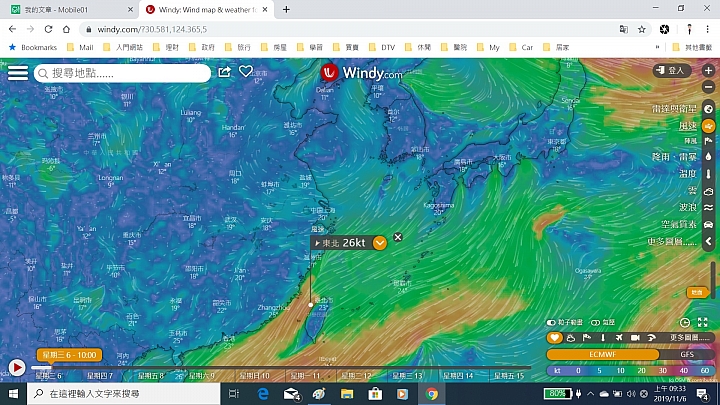Toggle particle animation switch
Image resolution: width=720 pixels, height=405 pixels.
pos(551,322)
